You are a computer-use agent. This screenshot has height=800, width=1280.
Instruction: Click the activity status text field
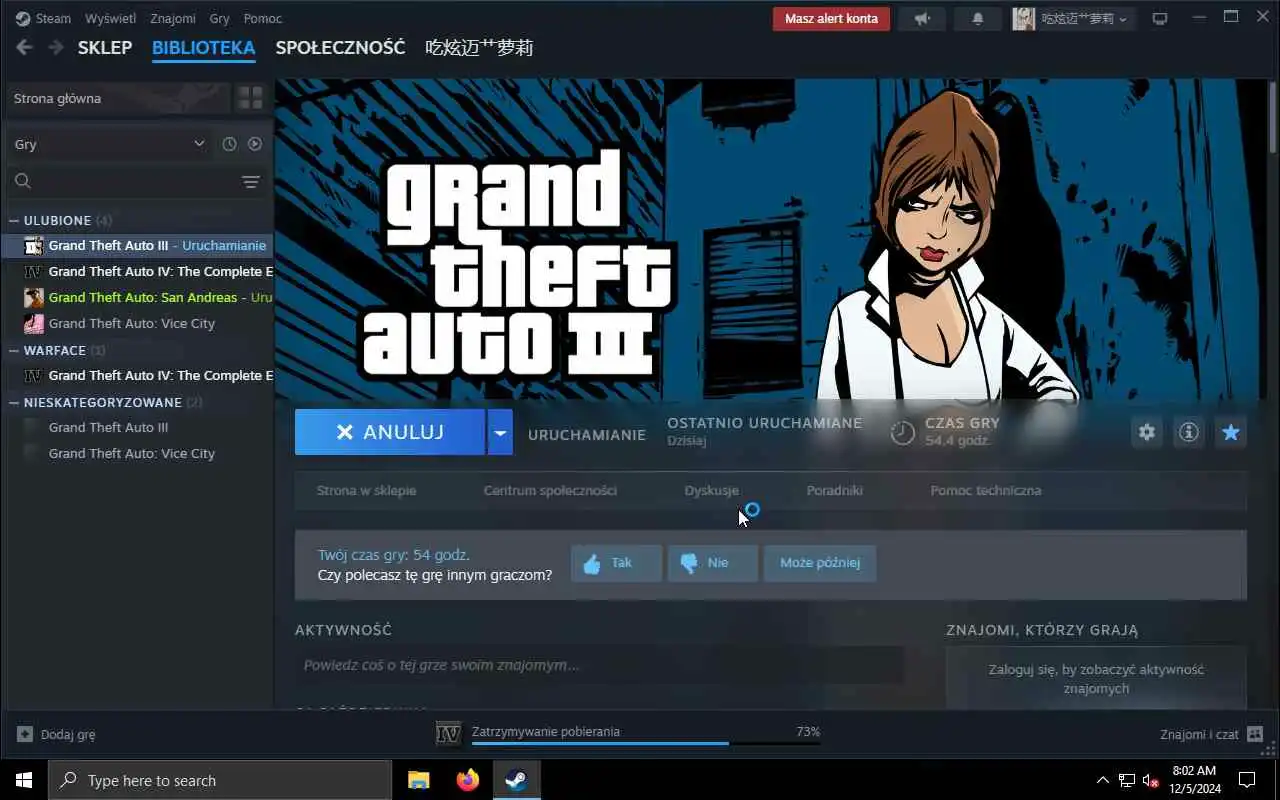[x=600, y=665]
